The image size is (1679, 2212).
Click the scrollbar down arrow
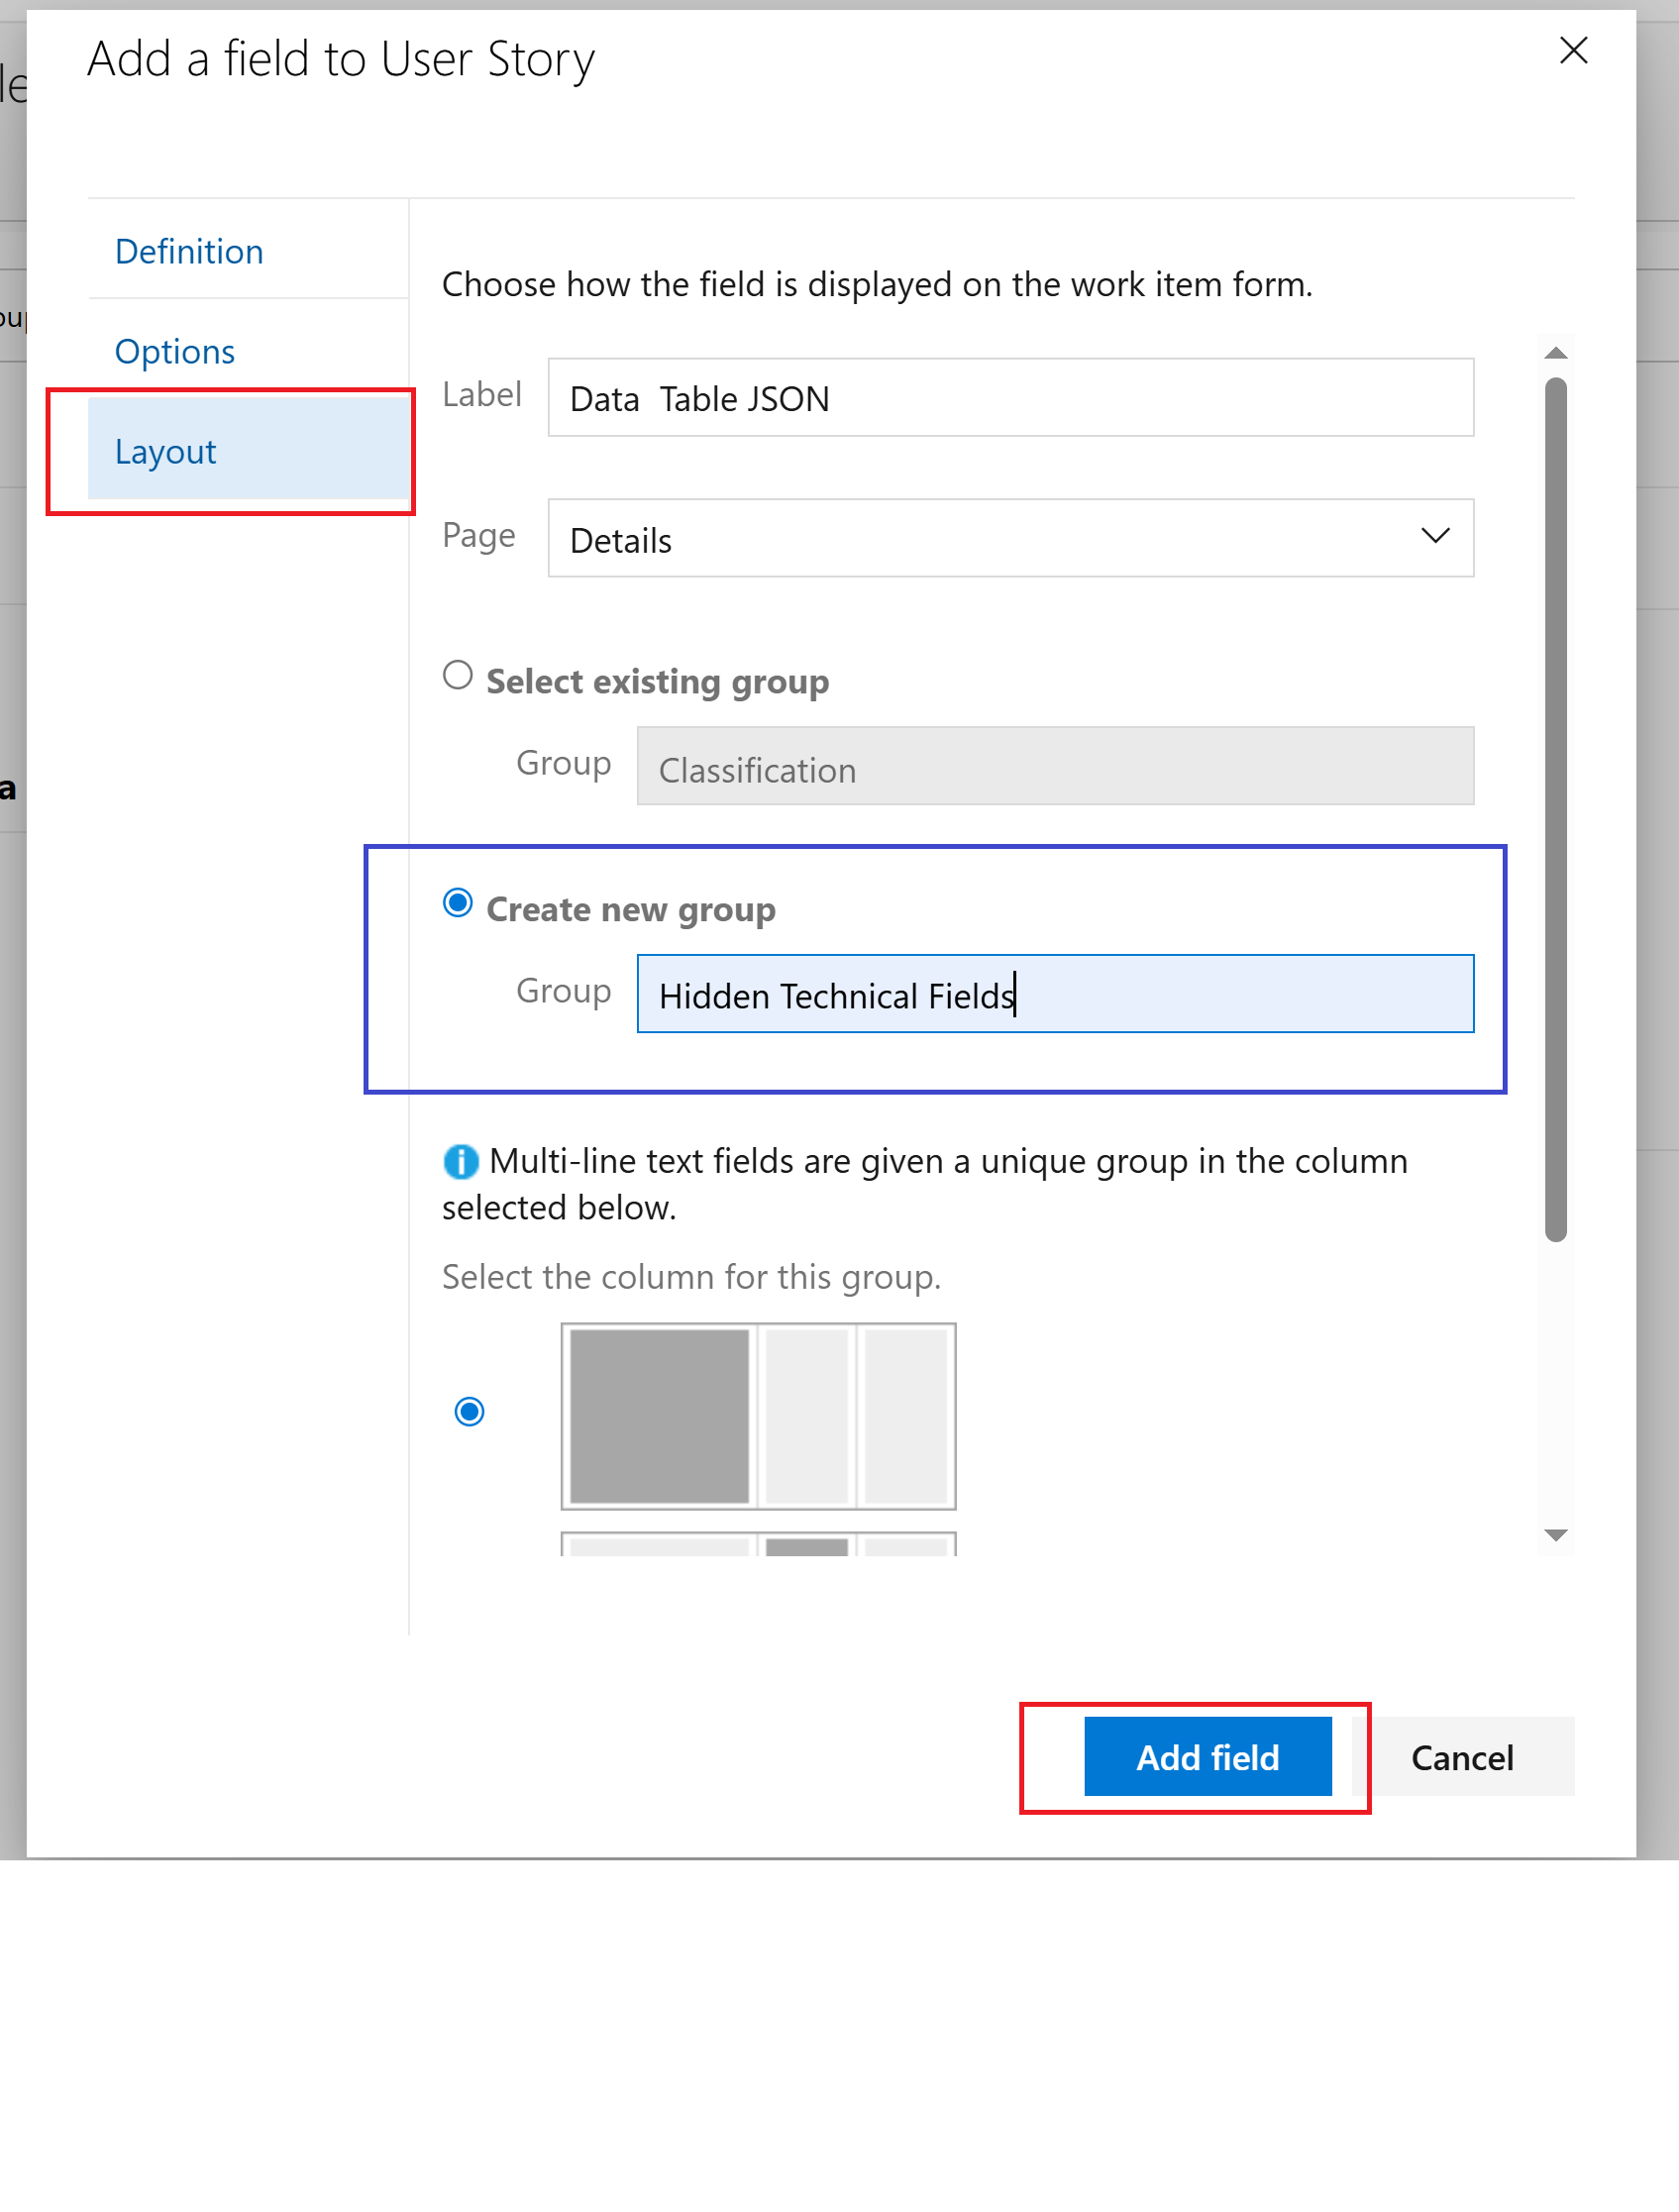[x=1555, y=1535]
